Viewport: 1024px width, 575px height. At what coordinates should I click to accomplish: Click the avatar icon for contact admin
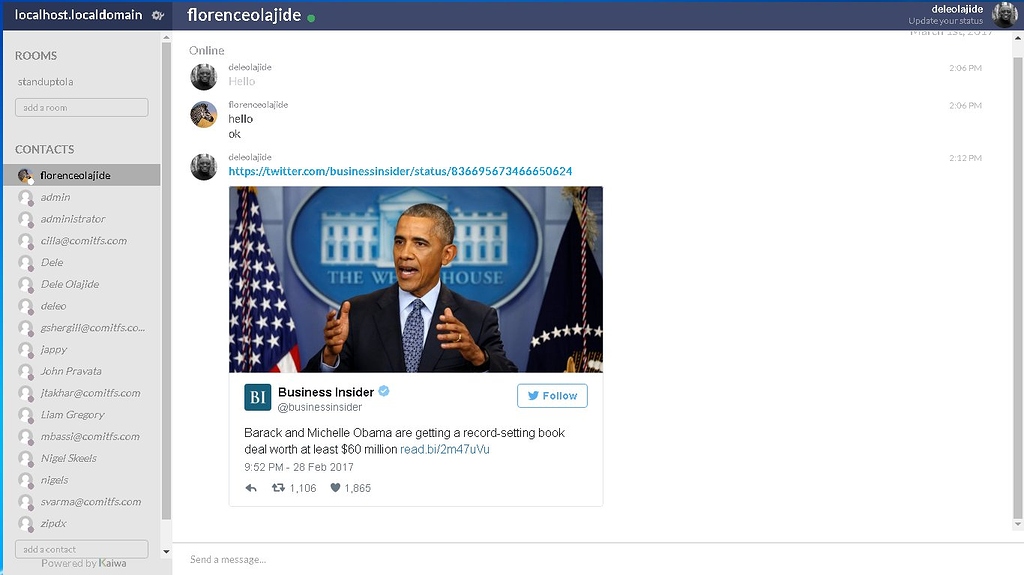tap(25, 197)
